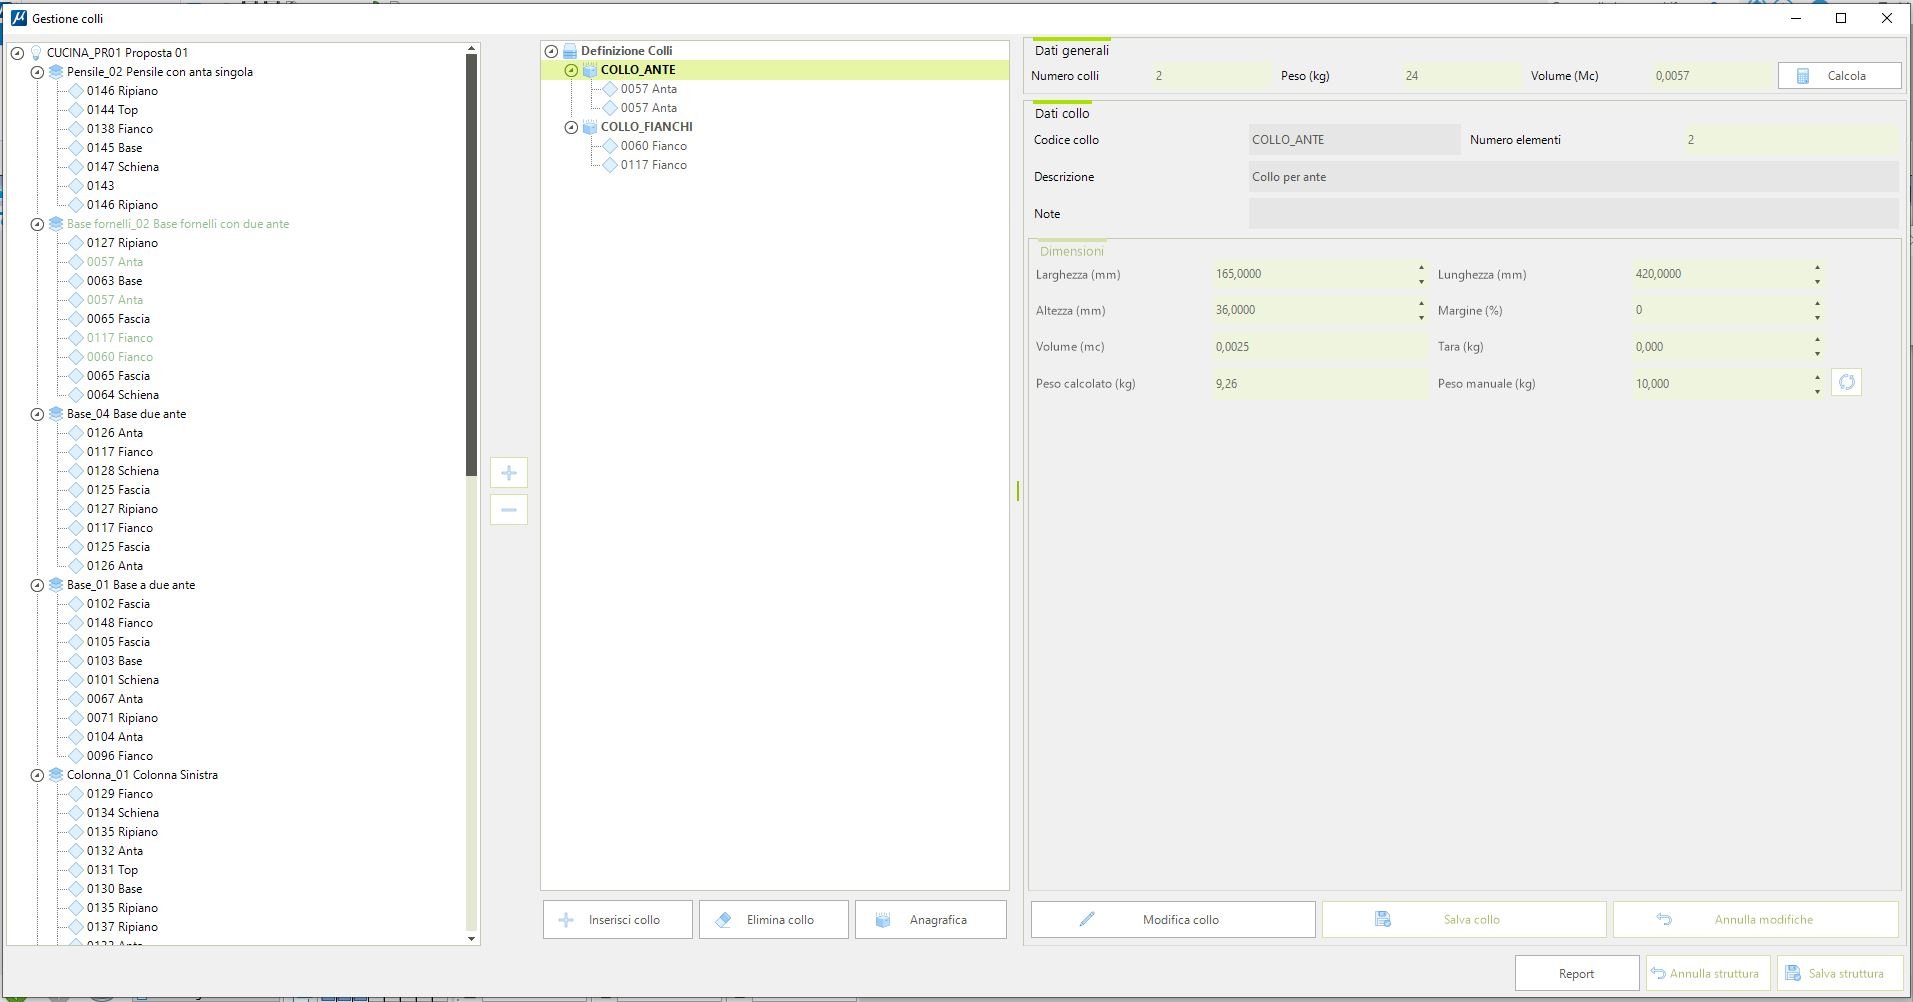Collapse the CUCINA_PR01 Proposta 01 root node
Screen dimensions: 1913x1002
click(x=17, y=53)
